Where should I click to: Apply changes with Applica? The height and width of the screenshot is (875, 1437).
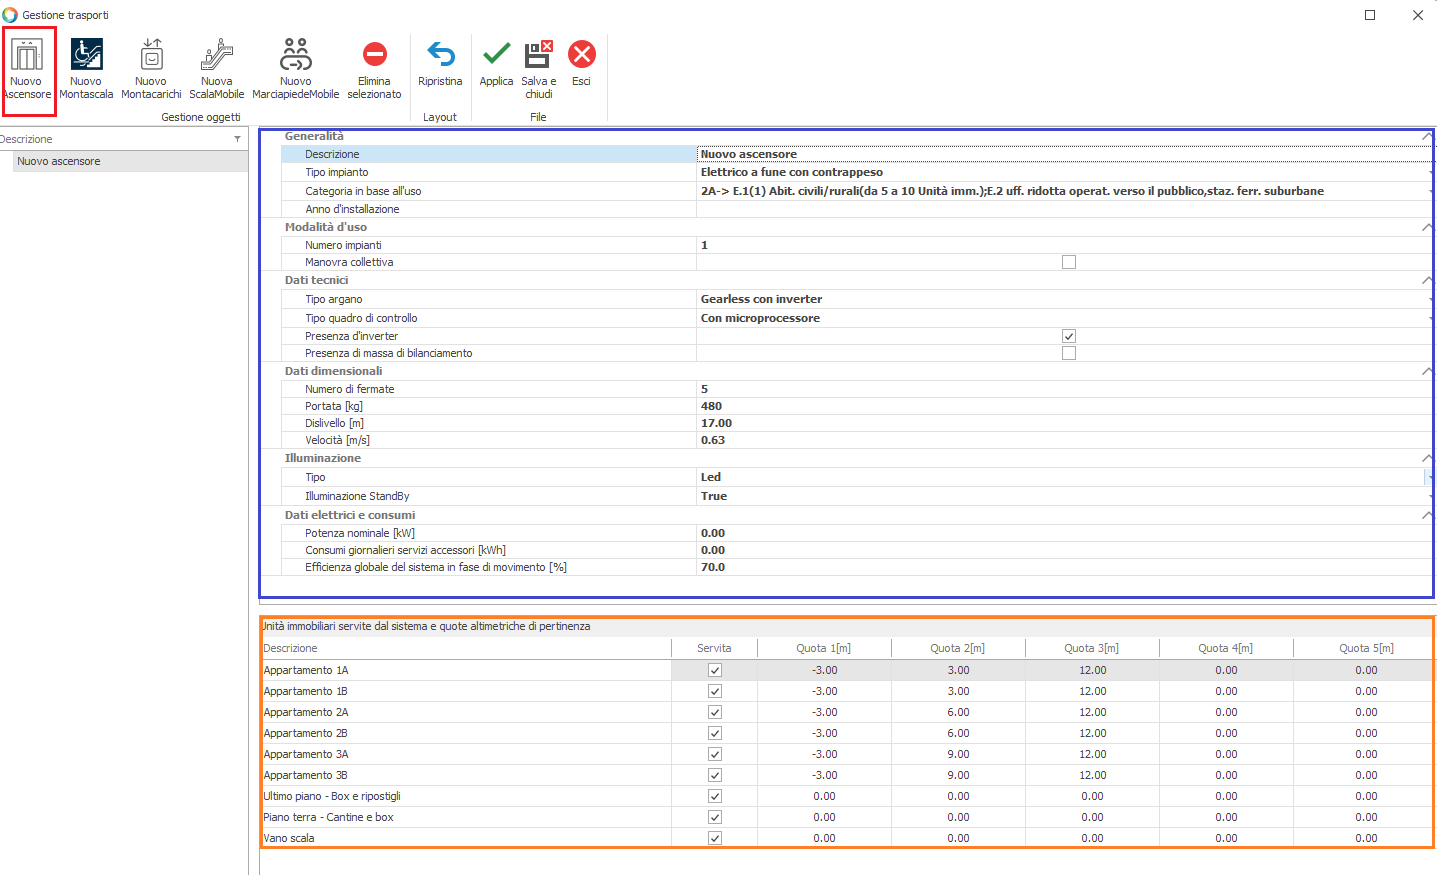click(496, 56)
